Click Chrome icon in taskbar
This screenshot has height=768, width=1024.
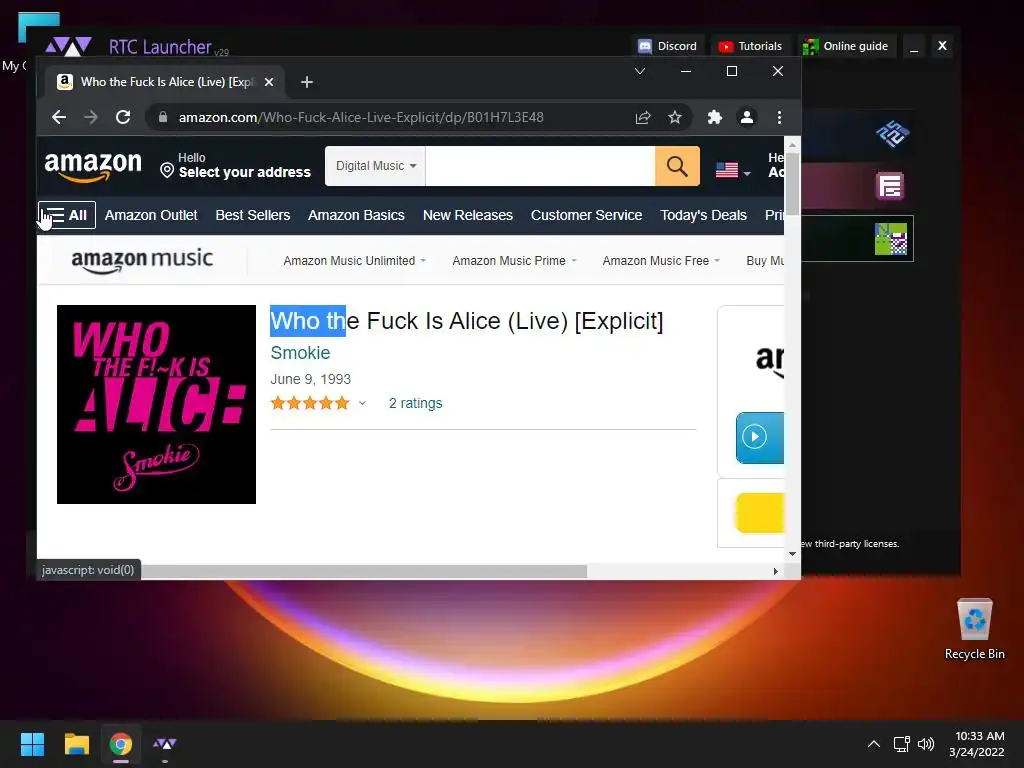click(x=120, y=744)
